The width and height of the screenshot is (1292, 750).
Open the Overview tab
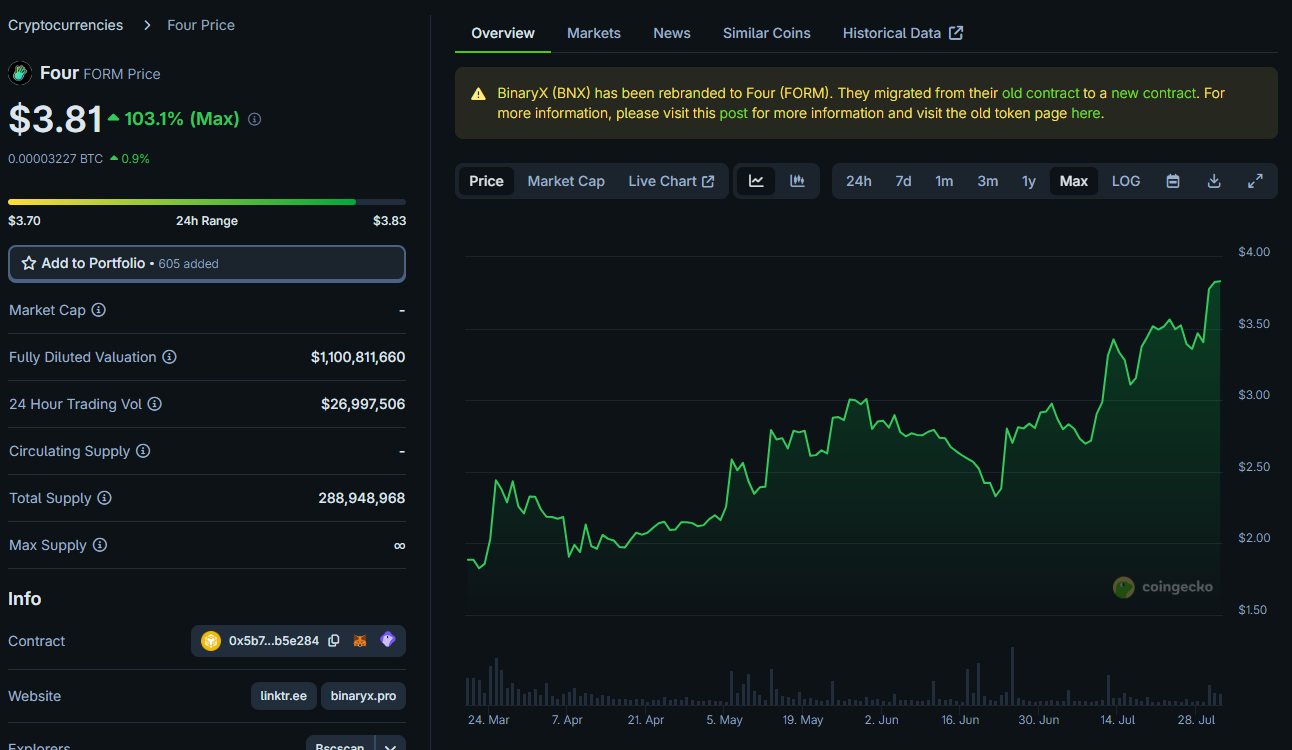coord(503,33)
